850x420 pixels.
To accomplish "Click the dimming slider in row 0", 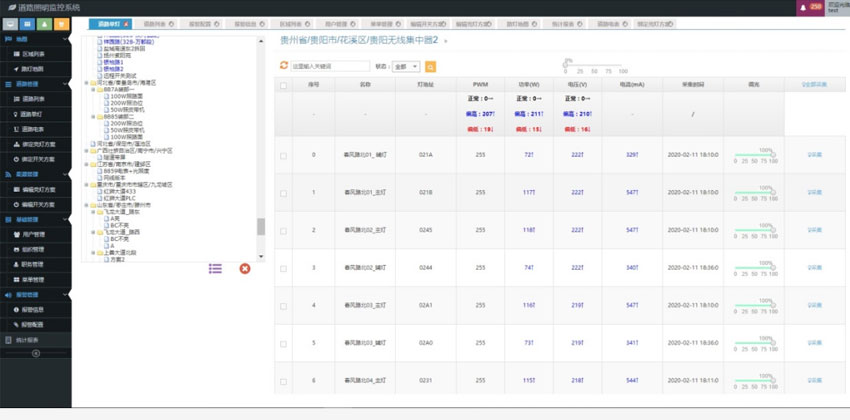I will pos(754,156).
